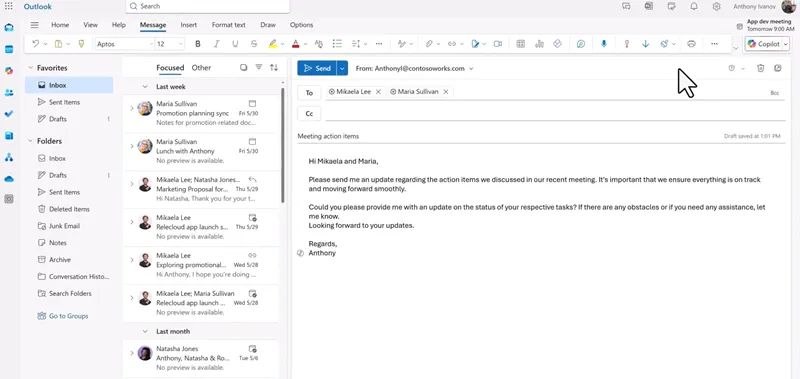Mark message as low importance
The height and width of the screenshot is (379, 800).
[x=645, y=44]
